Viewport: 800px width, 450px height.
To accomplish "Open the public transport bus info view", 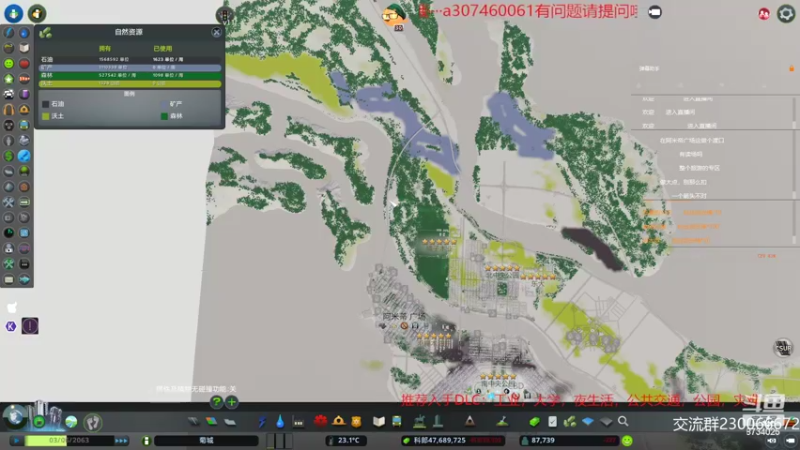I will (x=24, y=125).
